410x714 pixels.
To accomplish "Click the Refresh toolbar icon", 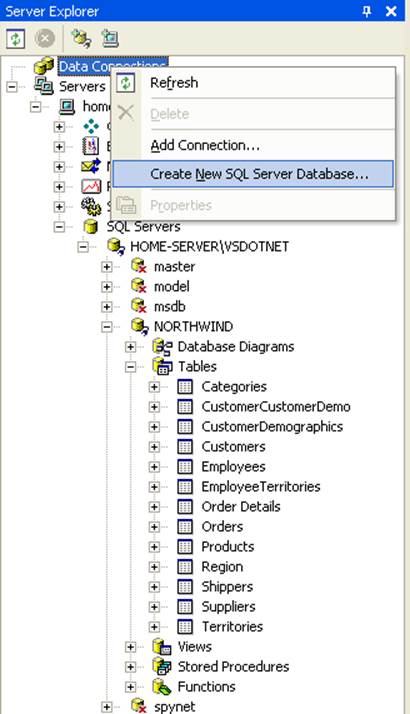I will coord(15,38).
